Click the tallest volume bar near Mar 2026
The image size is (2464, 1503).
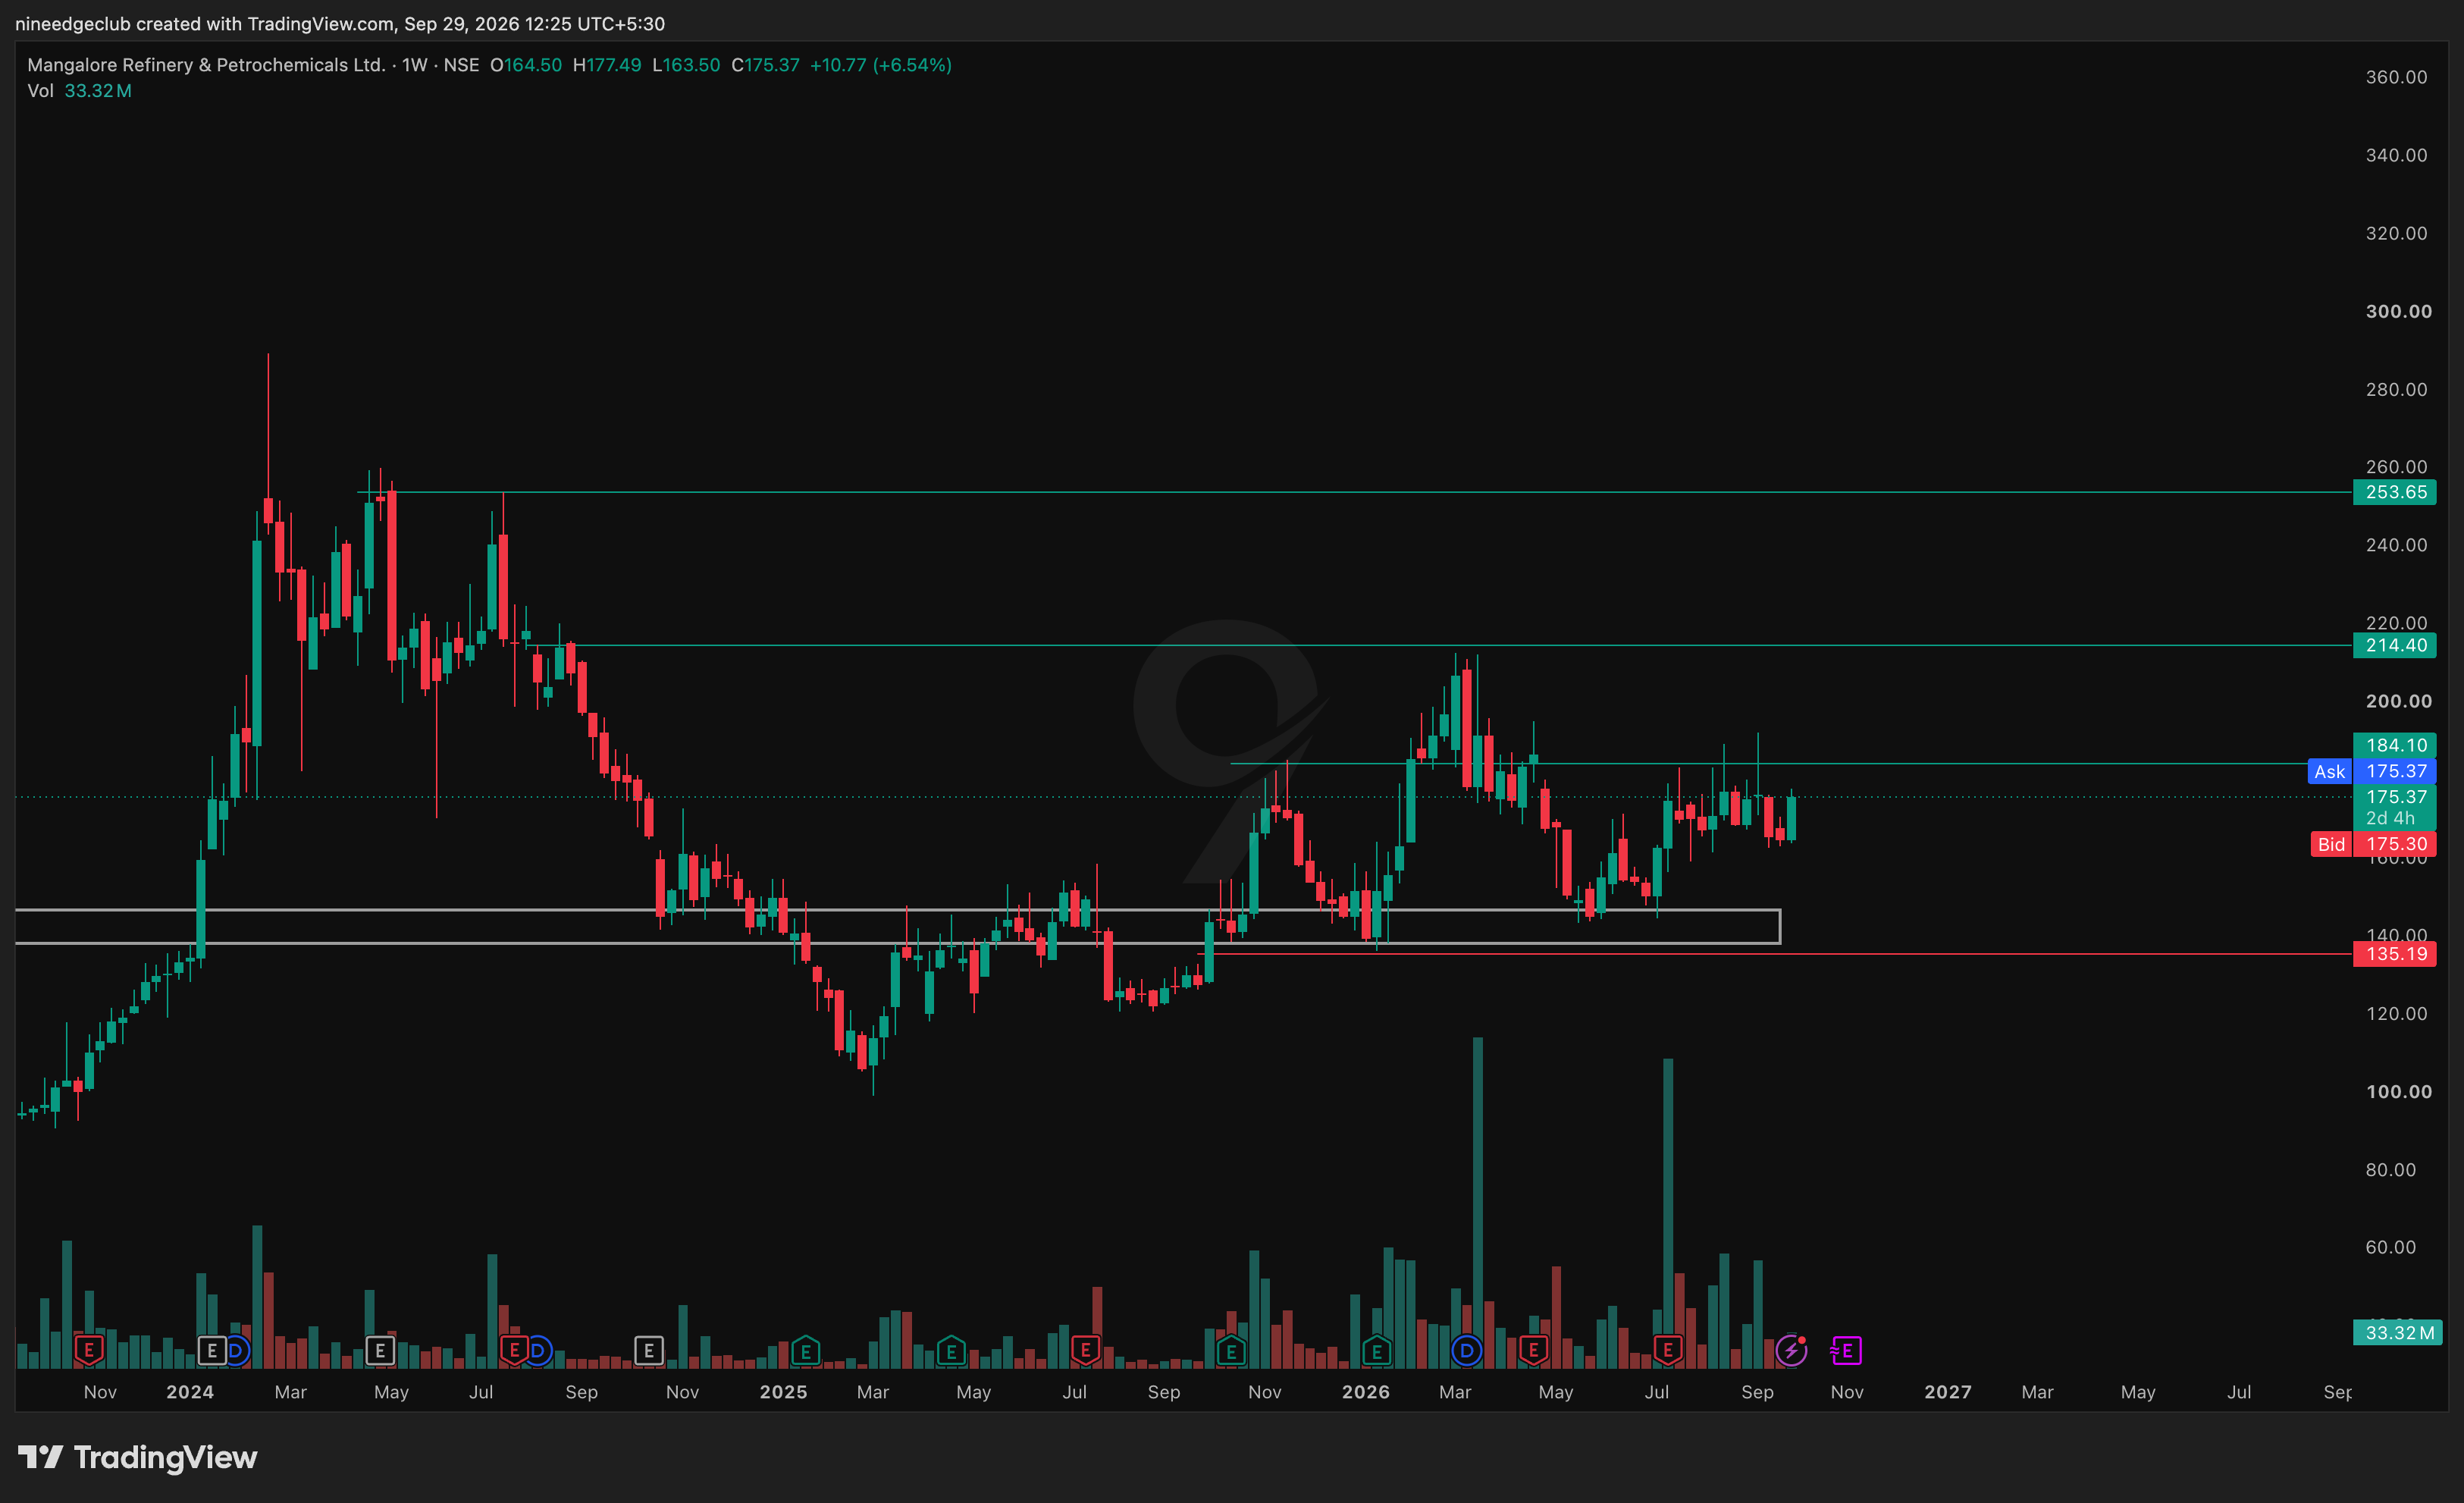(1478, 1202)
